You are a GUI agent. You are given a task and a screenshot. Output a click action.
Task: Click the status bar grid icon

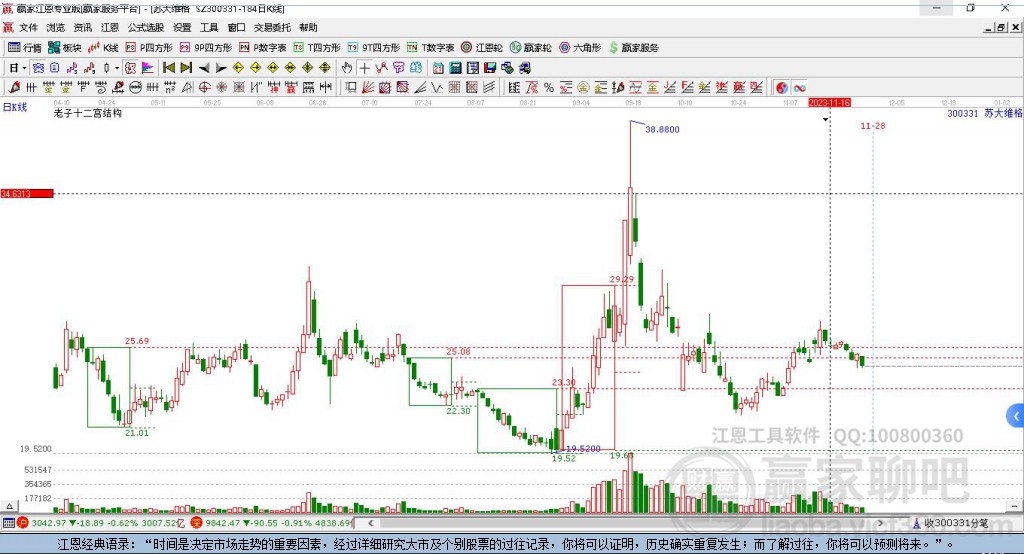click(x=8, y=523)
